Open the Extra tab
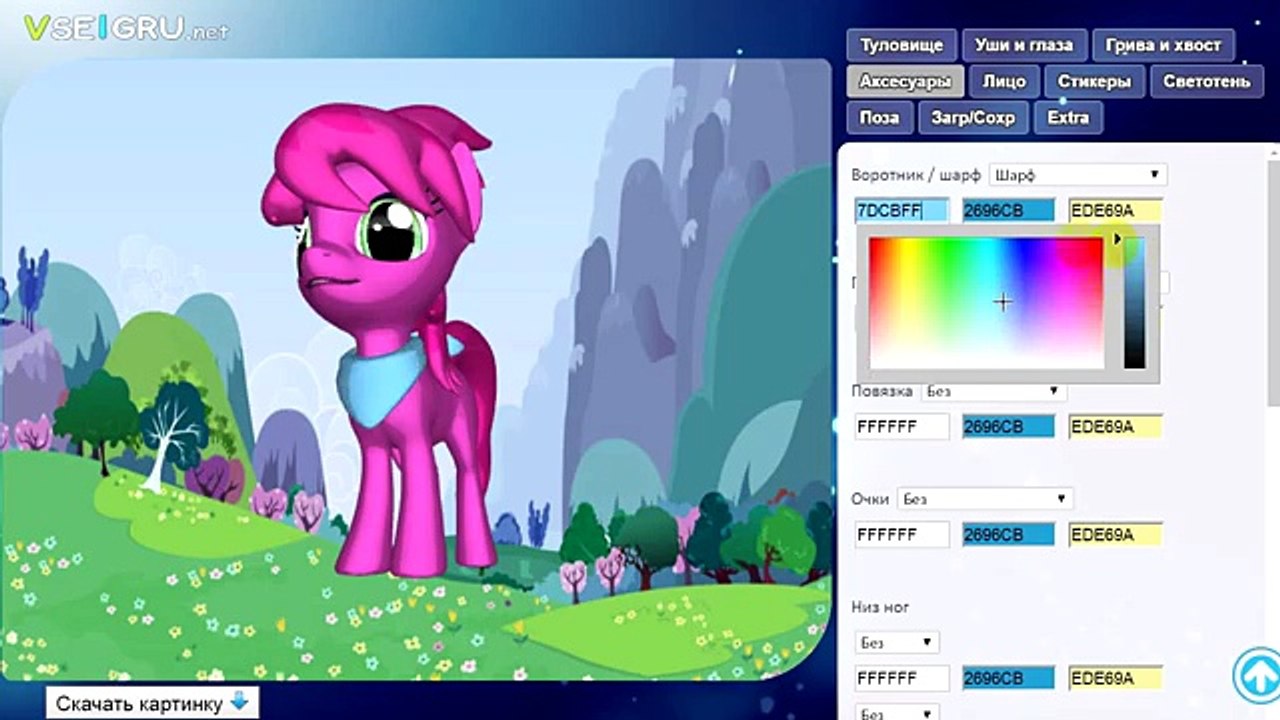Image resolution: width=1280 pixels, height=720 pixels. (x=1068, y=117)
